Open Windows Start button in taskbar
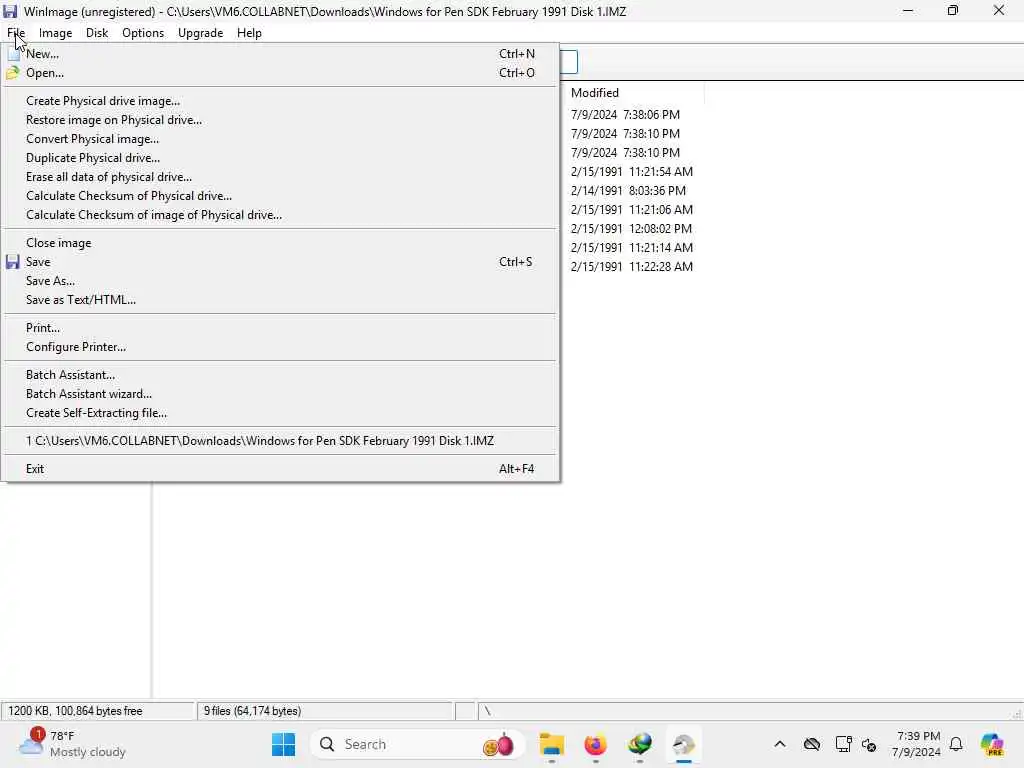This screenshot has height=768, width=1024. coord(283,744)
